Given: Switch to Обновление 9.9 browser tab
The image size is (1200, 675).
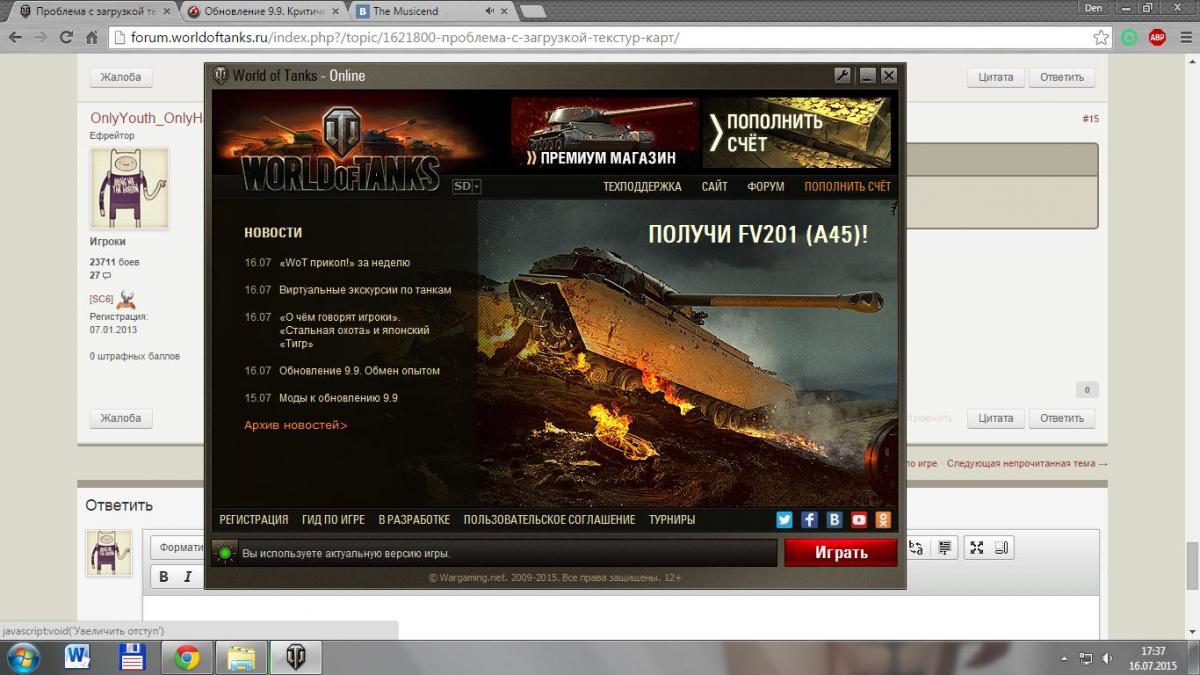Looking at the screenshot, I should (x=264, y=11).
